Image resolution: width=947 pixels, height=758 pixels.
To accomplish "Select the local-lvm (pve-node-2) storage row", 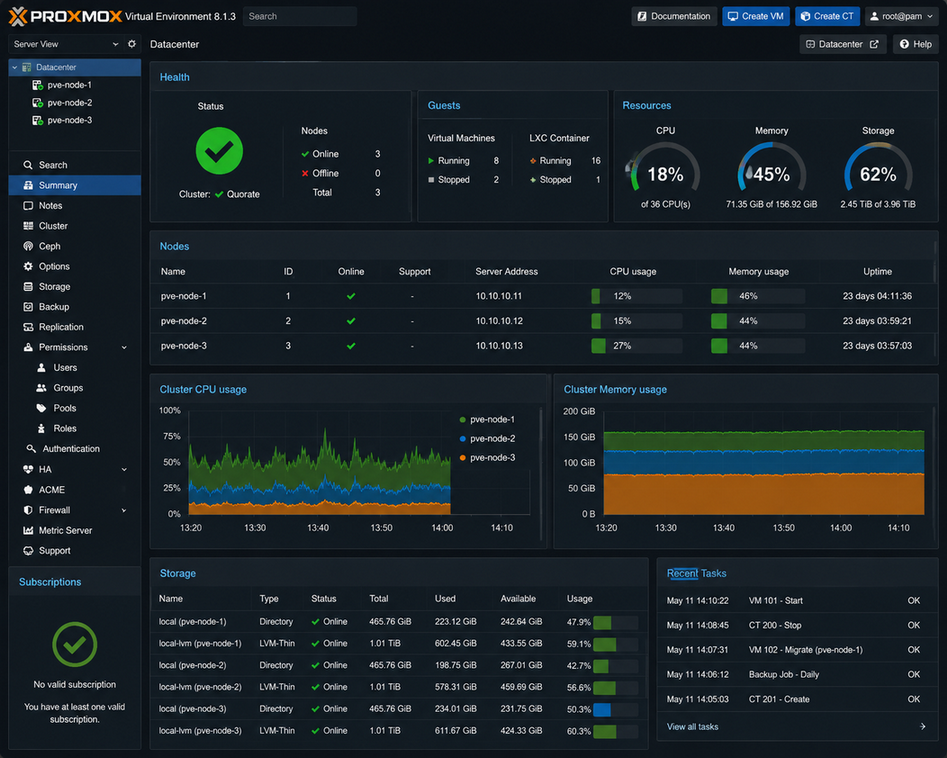I will [x=399, y=687].
